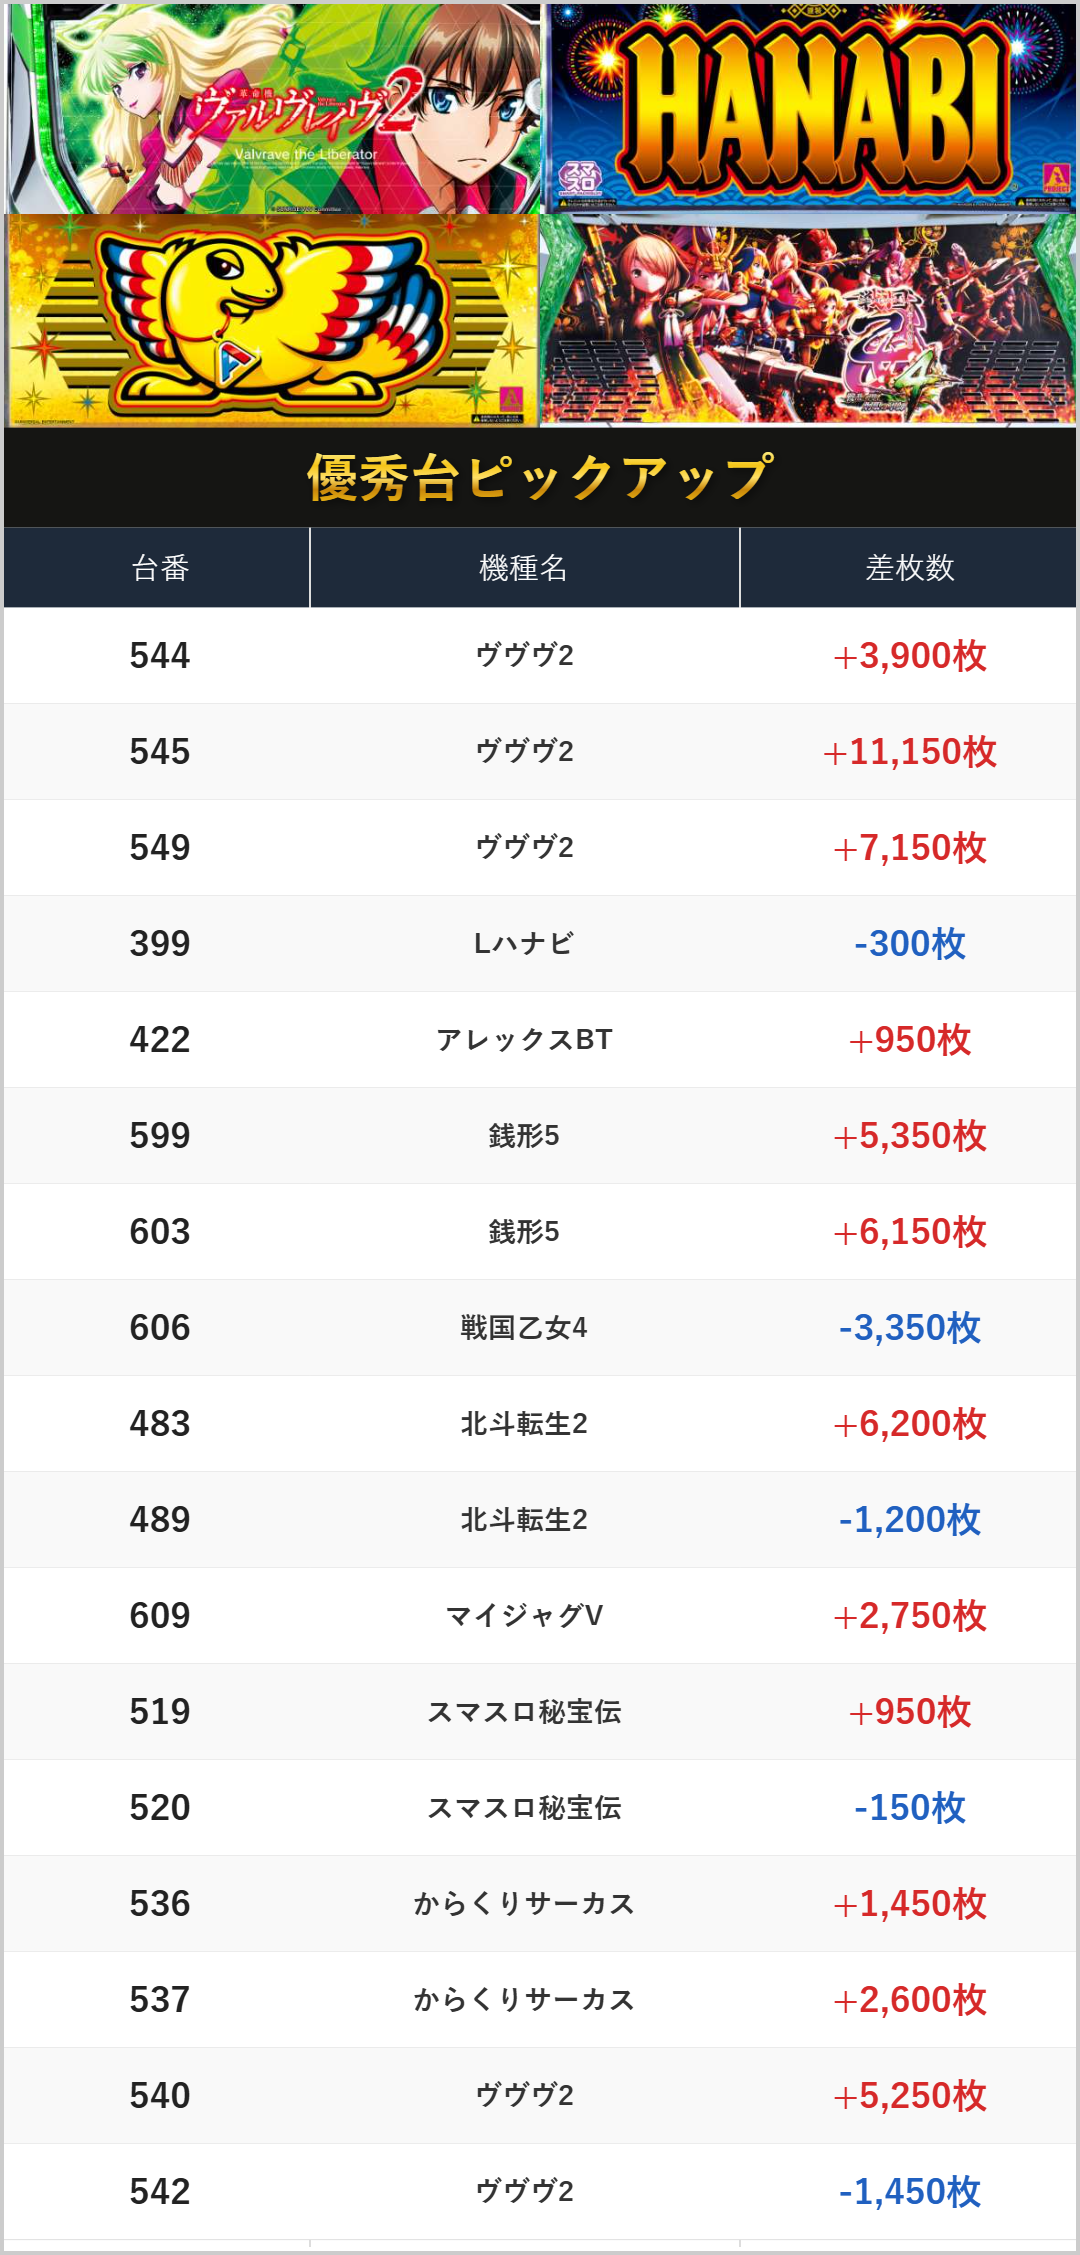The height and width of the screenshot is (2255, 1080).
Task: Click the 台番 column header
Action: point(159,568)
